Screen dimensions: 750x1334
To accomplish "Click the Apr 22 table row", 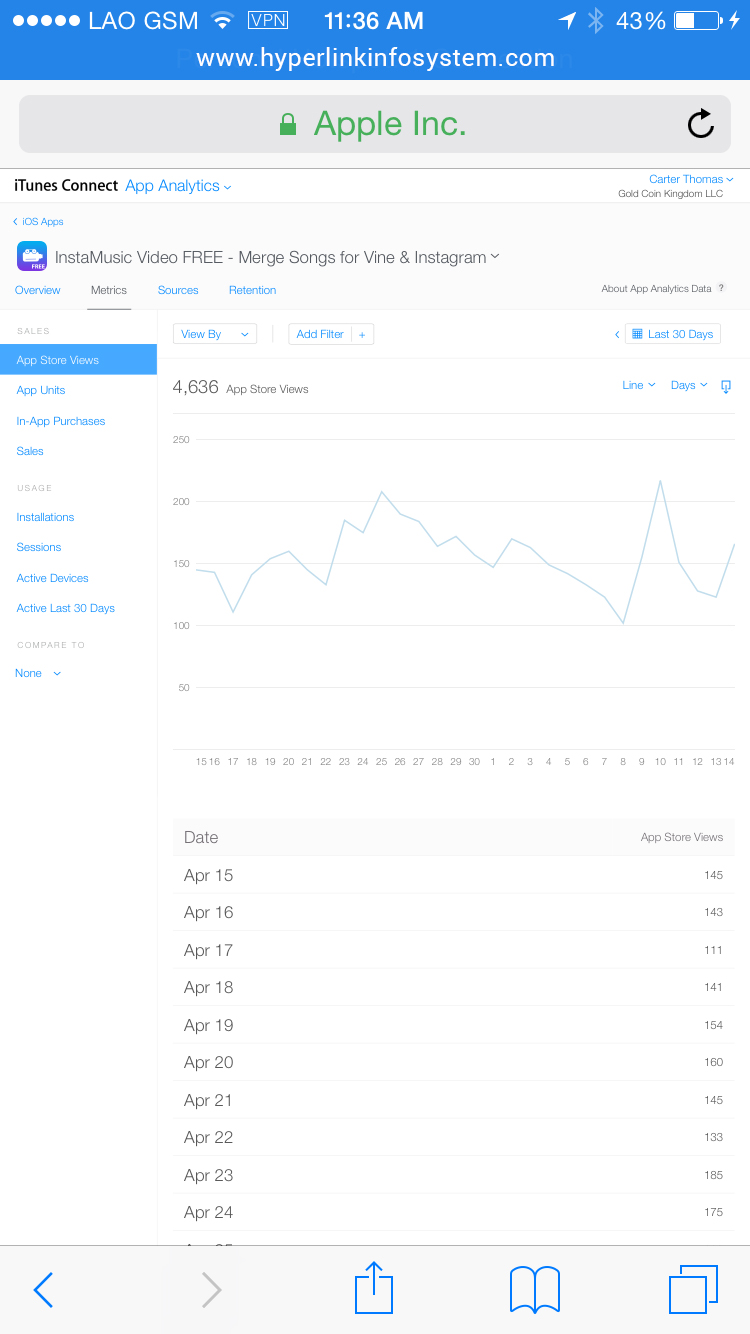I will (x=454, y=1137).
